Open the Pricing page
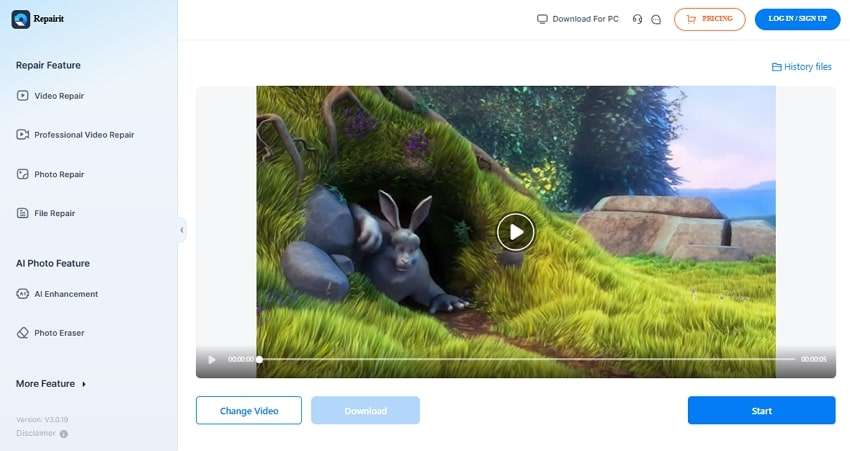This screenshot has height=451, width=850. click(x=710, y=19)
